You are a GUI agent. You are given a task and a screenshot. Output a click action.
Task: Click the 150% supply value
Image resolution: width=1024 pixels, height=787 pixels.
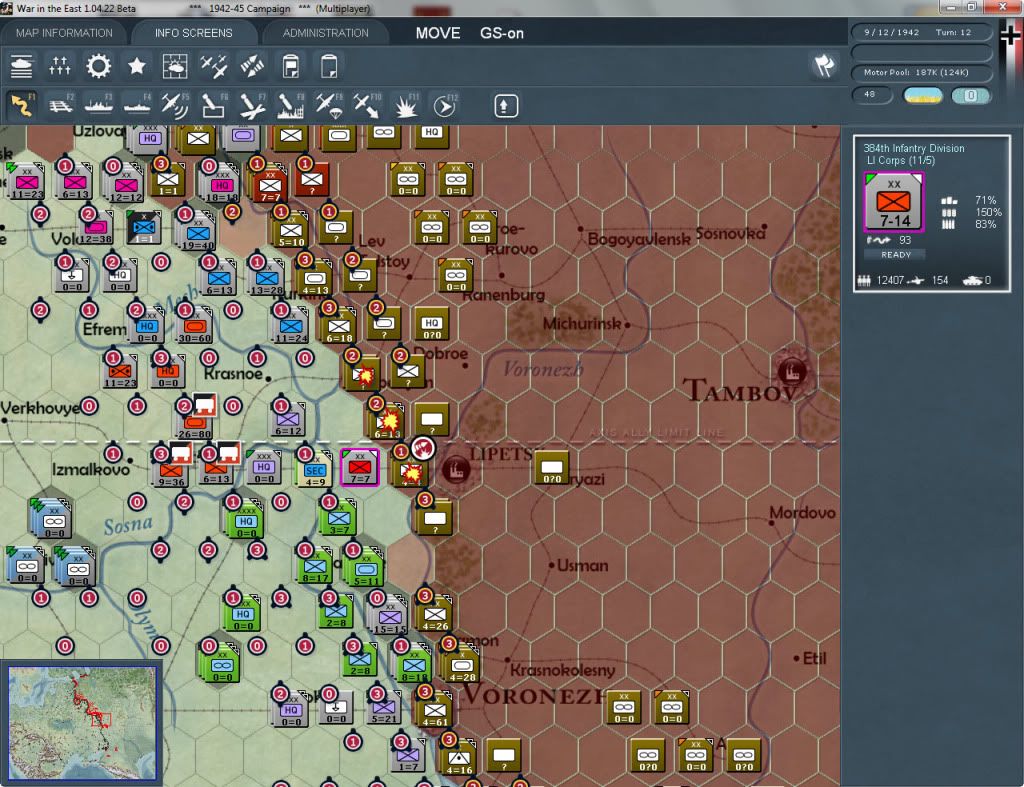click(x=987, y=212)
